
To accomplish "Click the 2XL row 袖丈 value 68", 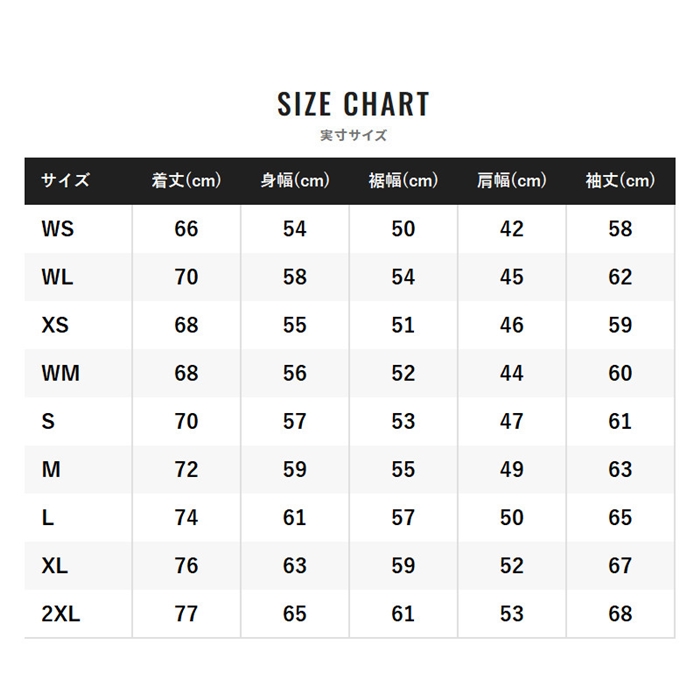I will 620,614.
